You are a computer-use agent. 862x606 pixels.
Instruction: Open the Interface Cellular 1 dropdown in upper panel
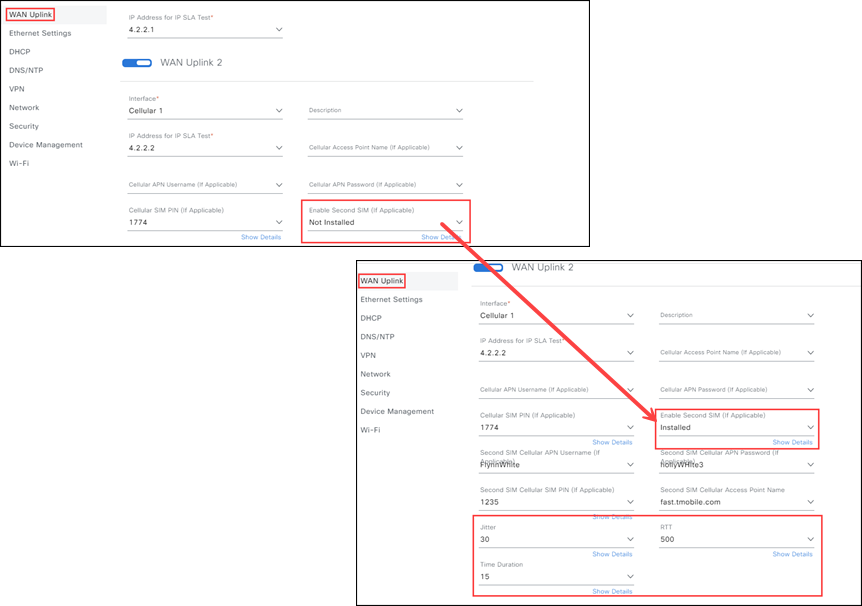click(x=279, y=111)
